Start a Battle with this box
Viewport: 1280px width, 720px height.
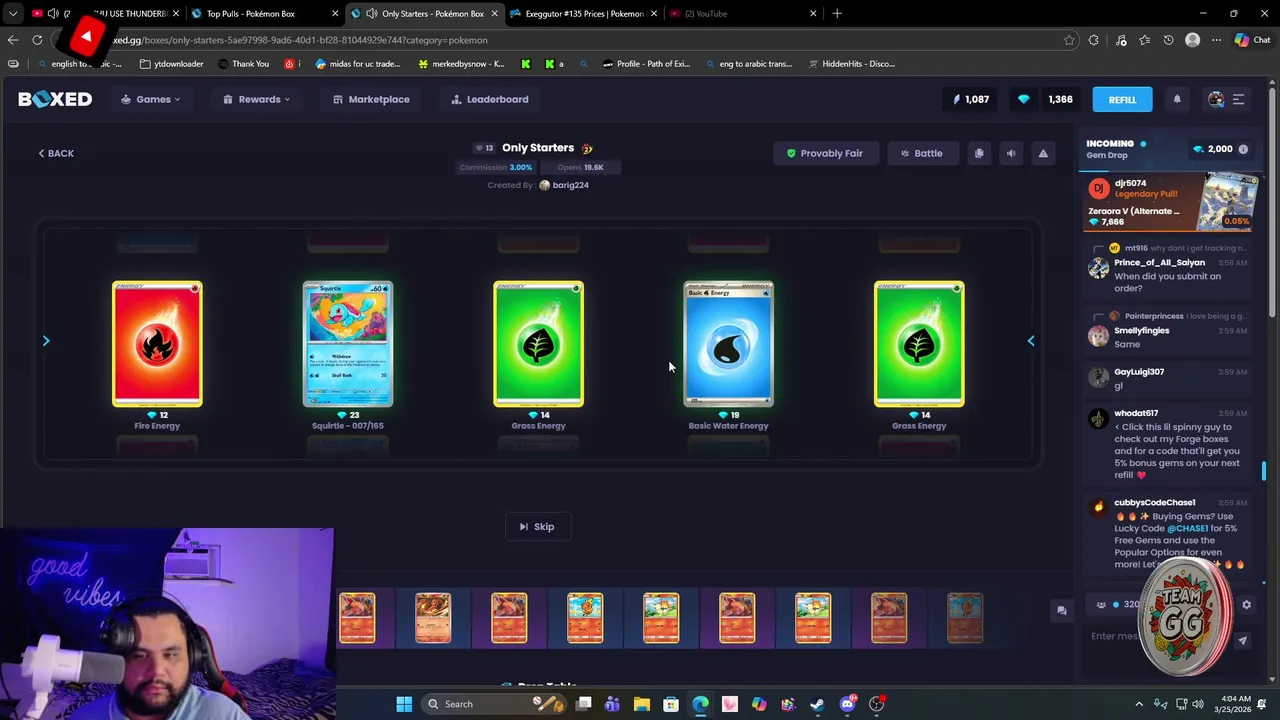921,153
